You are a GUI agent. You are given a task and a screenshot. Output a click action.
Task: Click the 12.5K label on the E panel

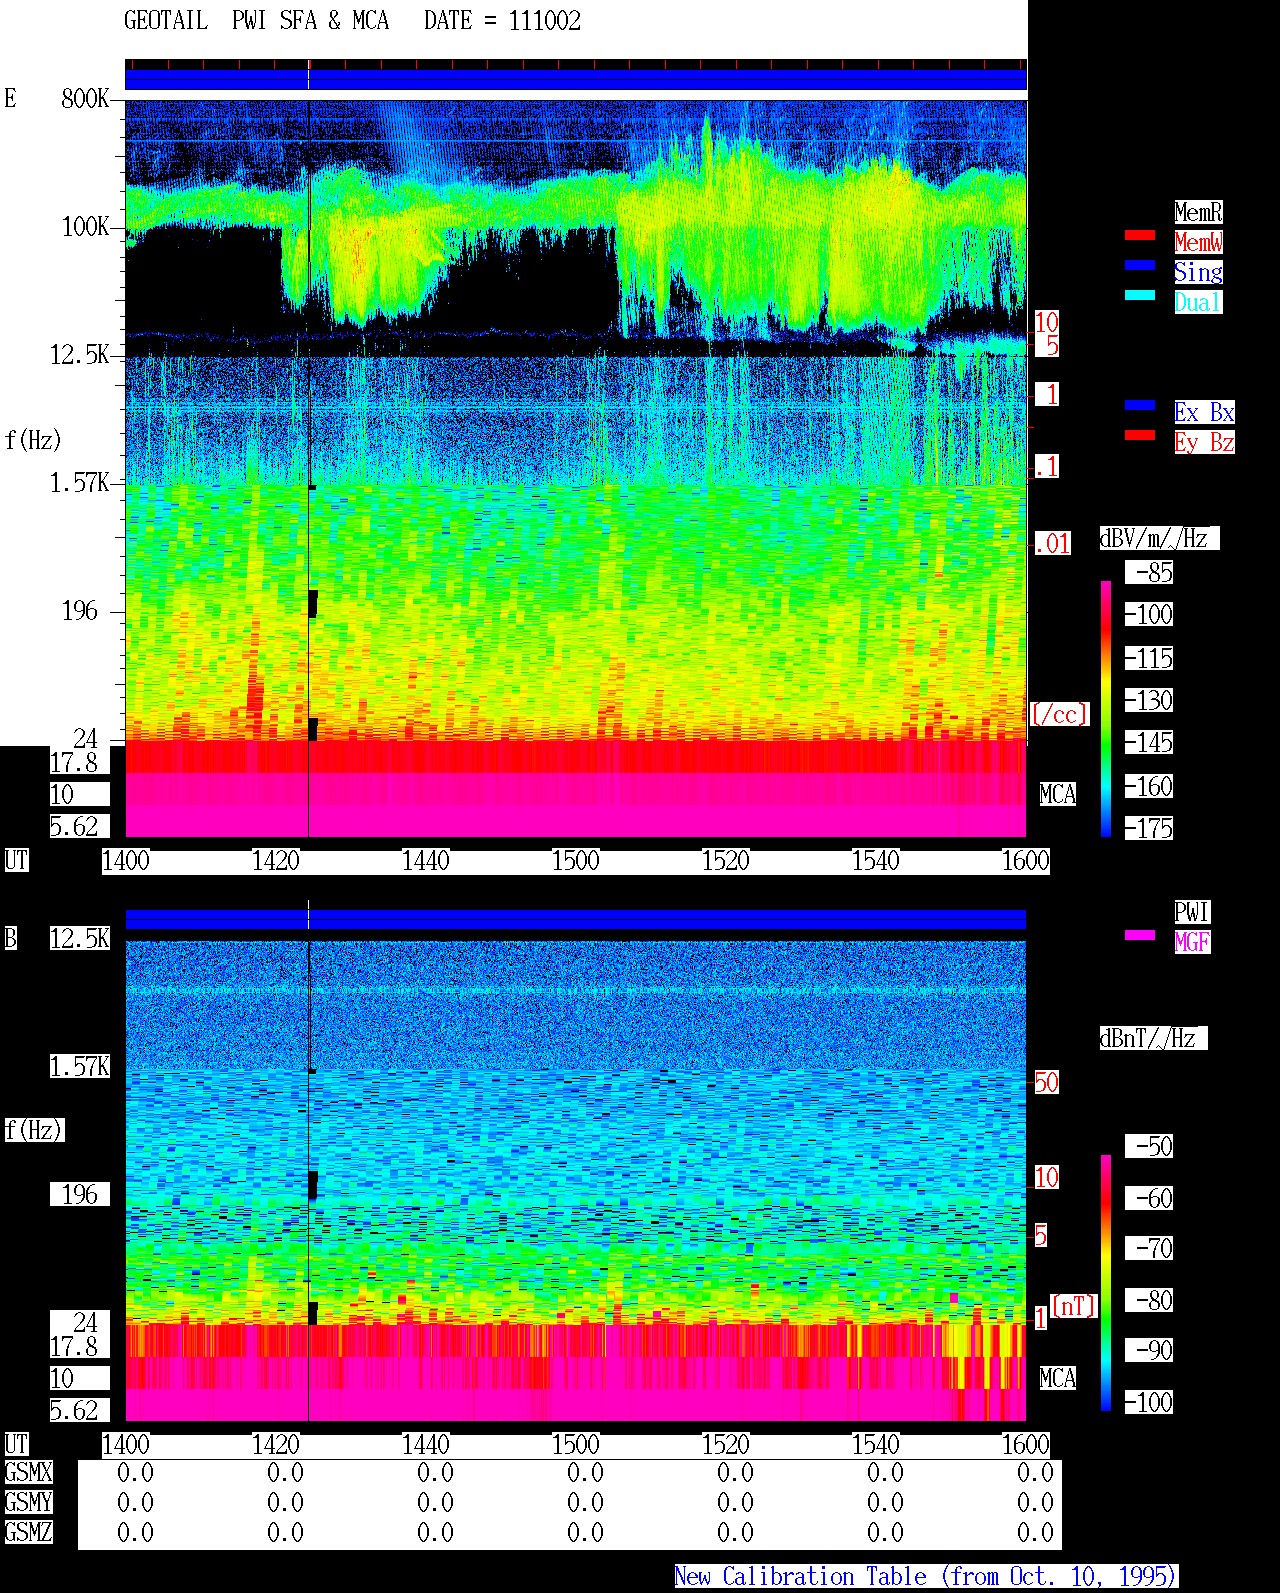pyautogui.click(x=80, y=355)
